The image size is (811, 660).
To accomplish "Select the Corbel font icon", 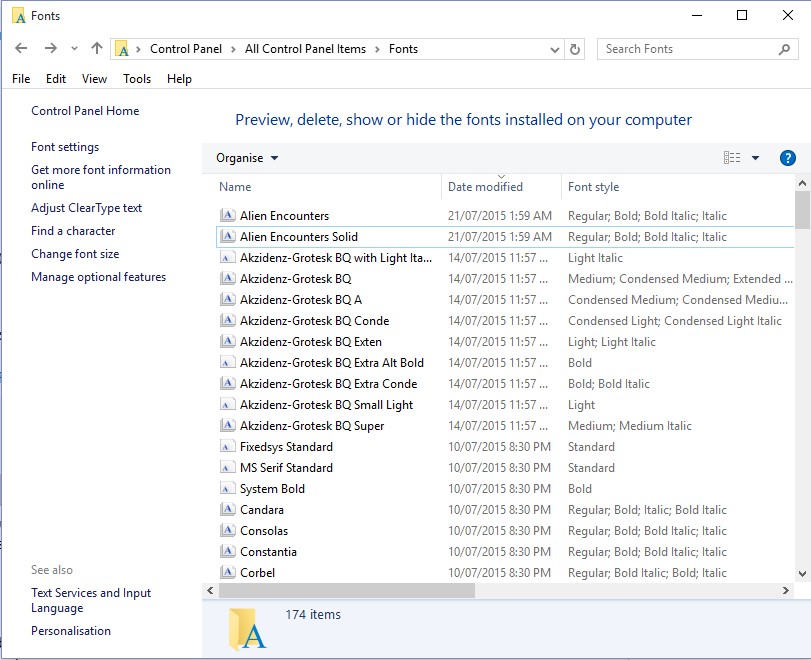I will click(227, 573).
